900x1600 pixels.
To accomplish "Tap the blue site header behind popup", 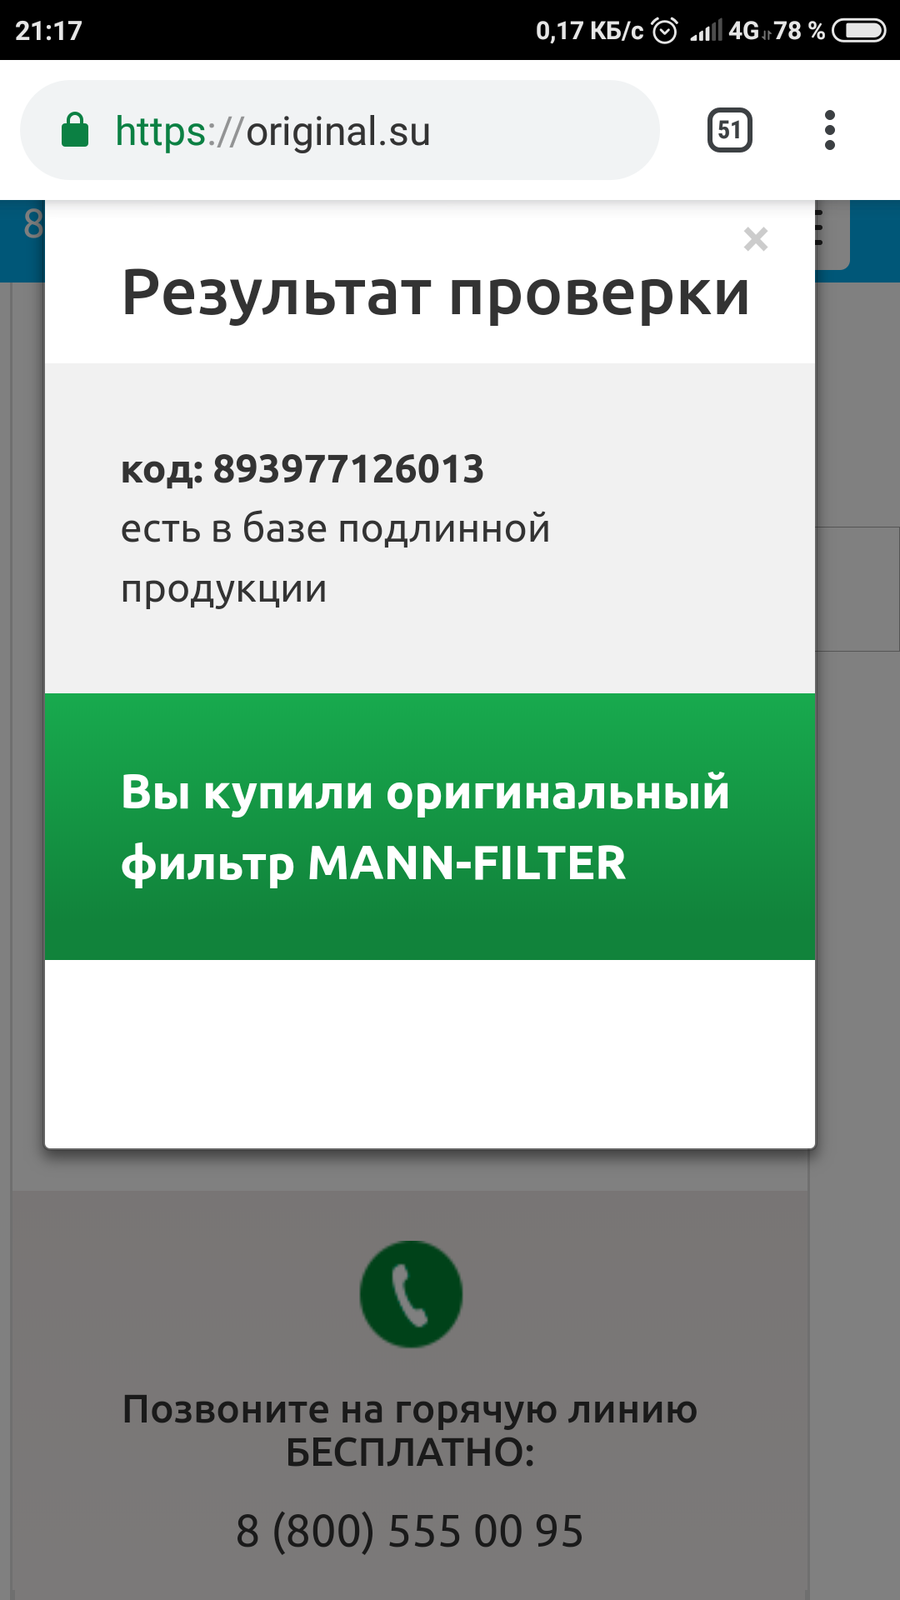I will point(22,241).
